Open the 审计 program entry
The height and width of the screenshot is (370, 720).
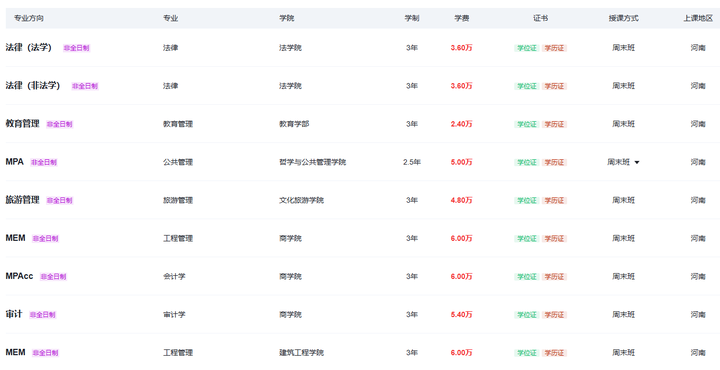tap(14, 314)
